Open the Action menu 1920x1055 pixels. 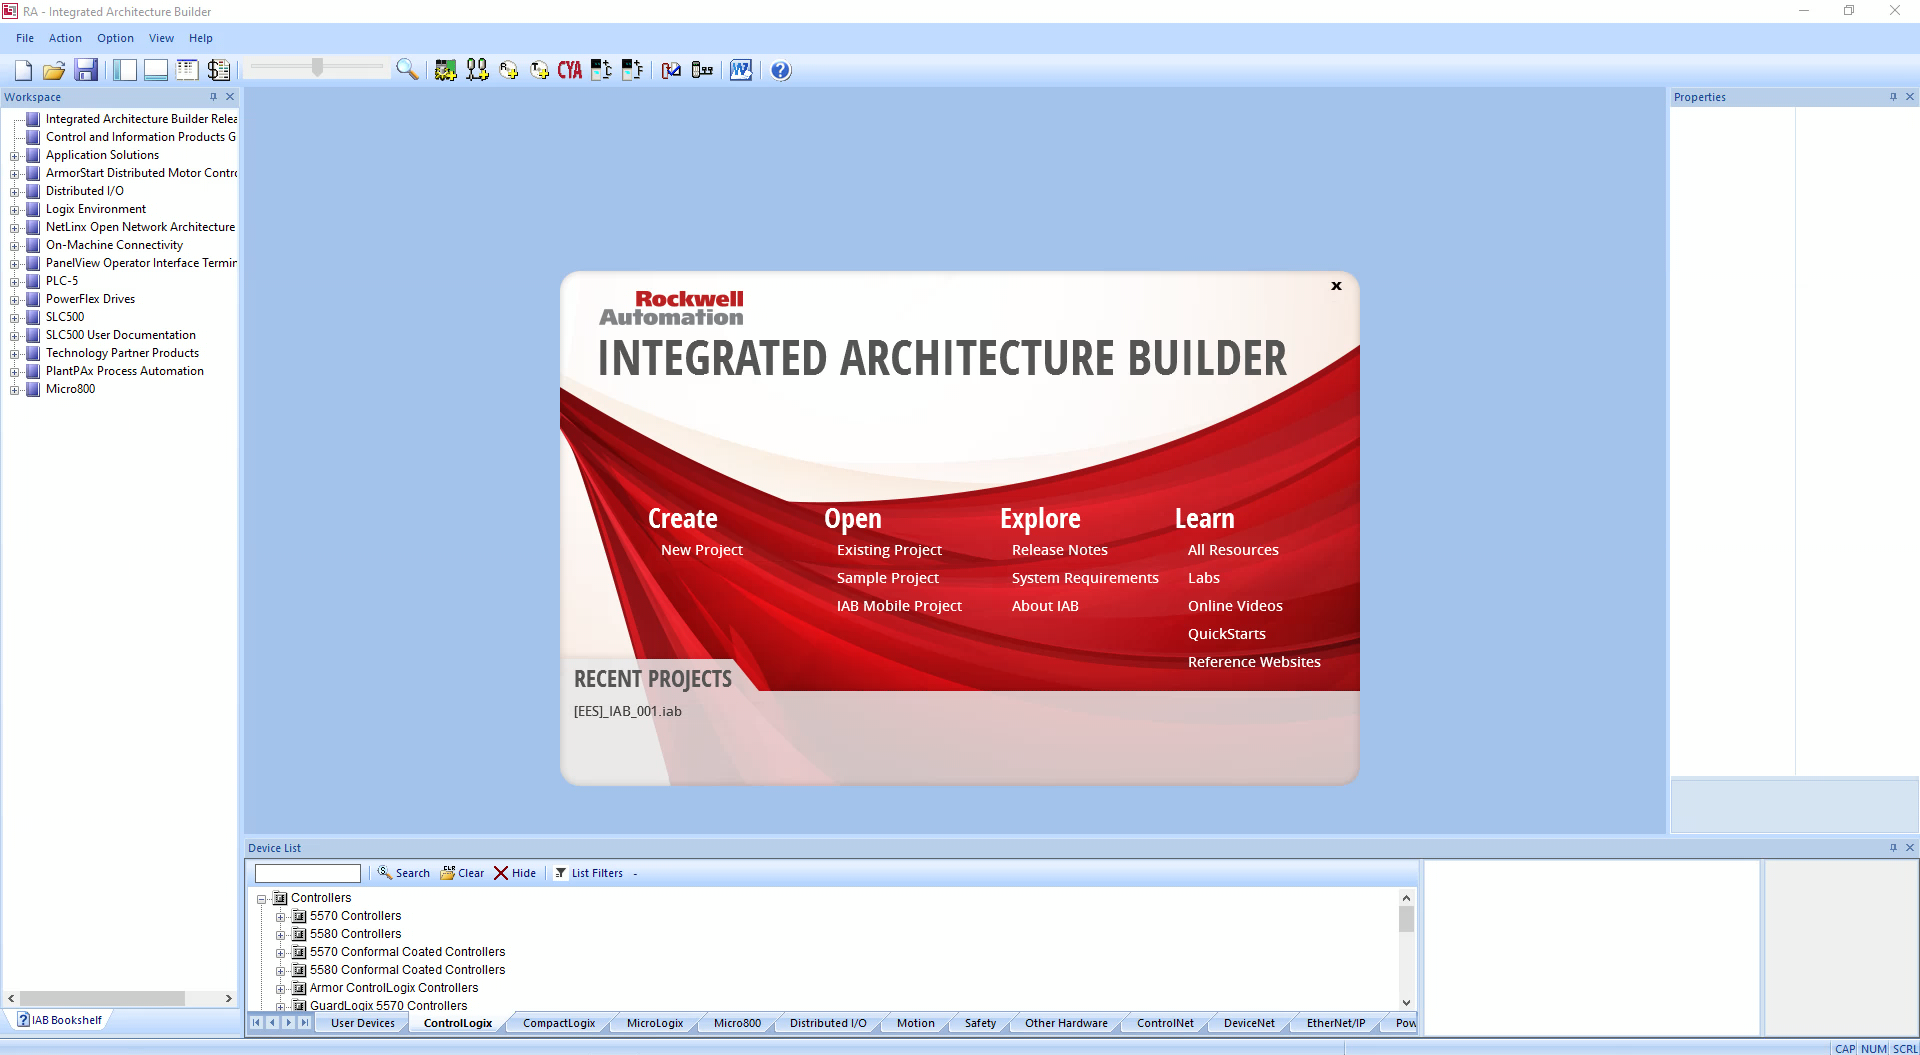(65, 38)
